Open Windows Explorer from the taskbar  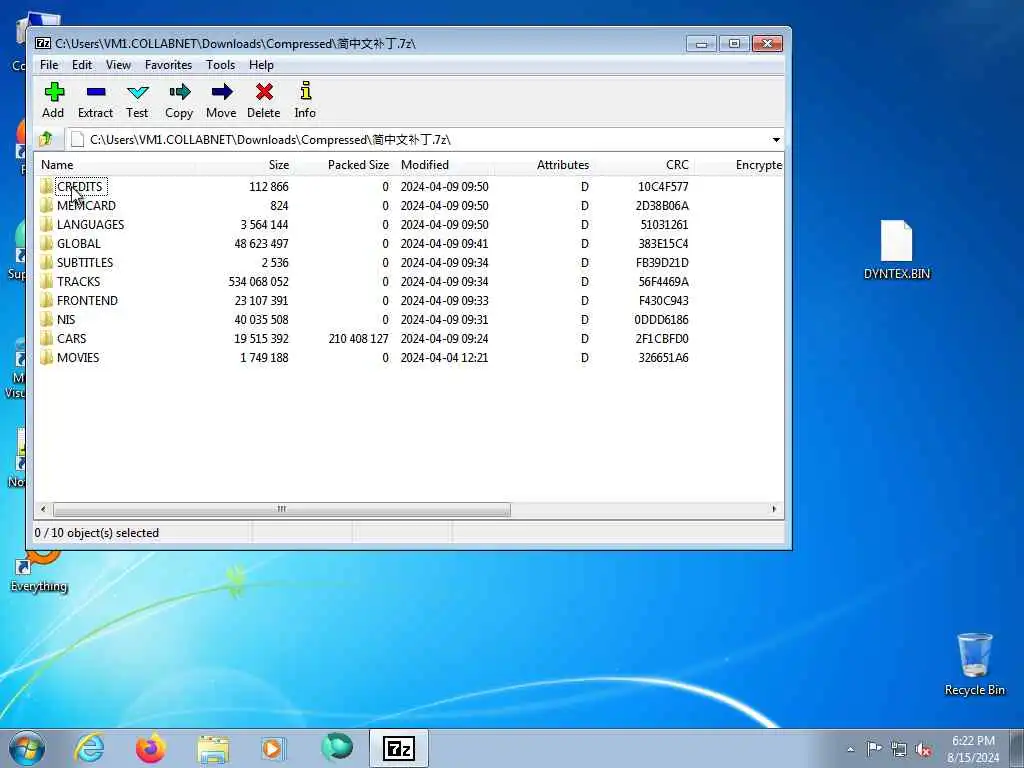213,748
